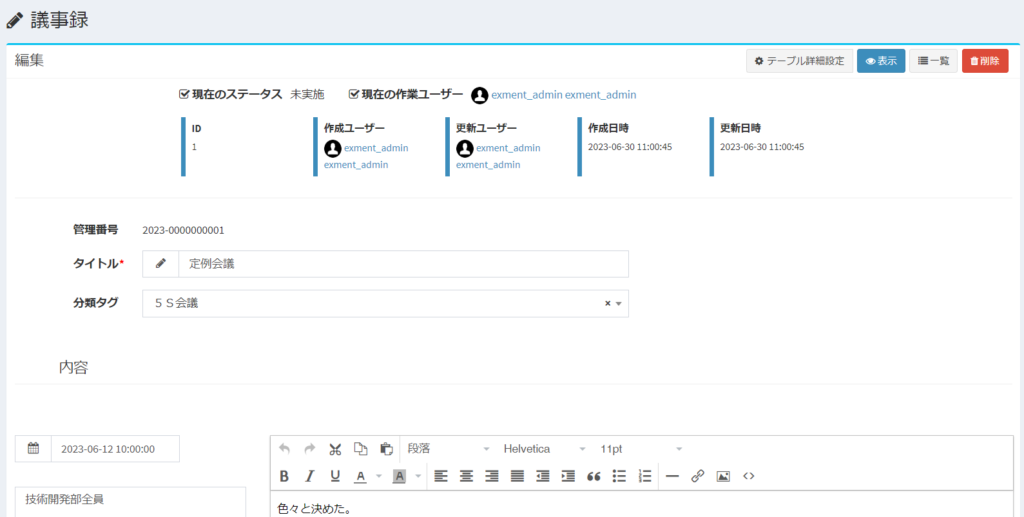
Task: Align text right
Action: click(x=492, y=477)
